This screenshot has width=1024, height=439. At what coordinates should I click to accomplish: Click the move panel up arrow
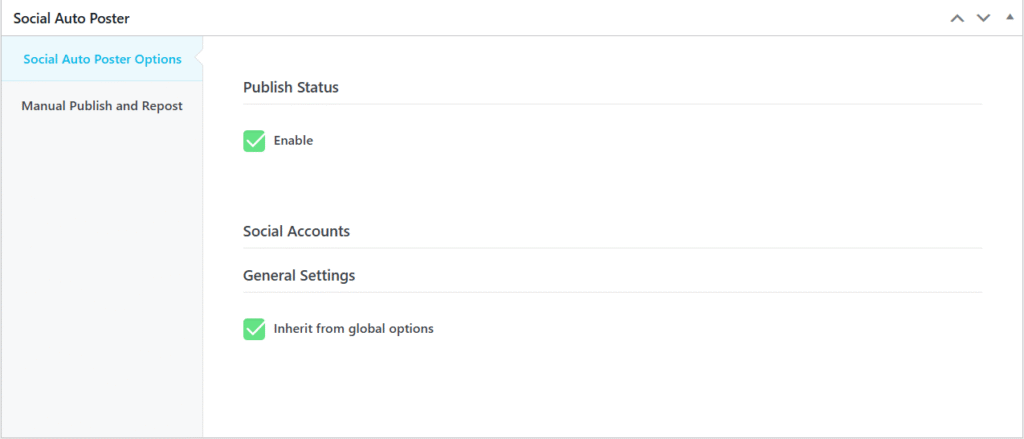(957, 18)
